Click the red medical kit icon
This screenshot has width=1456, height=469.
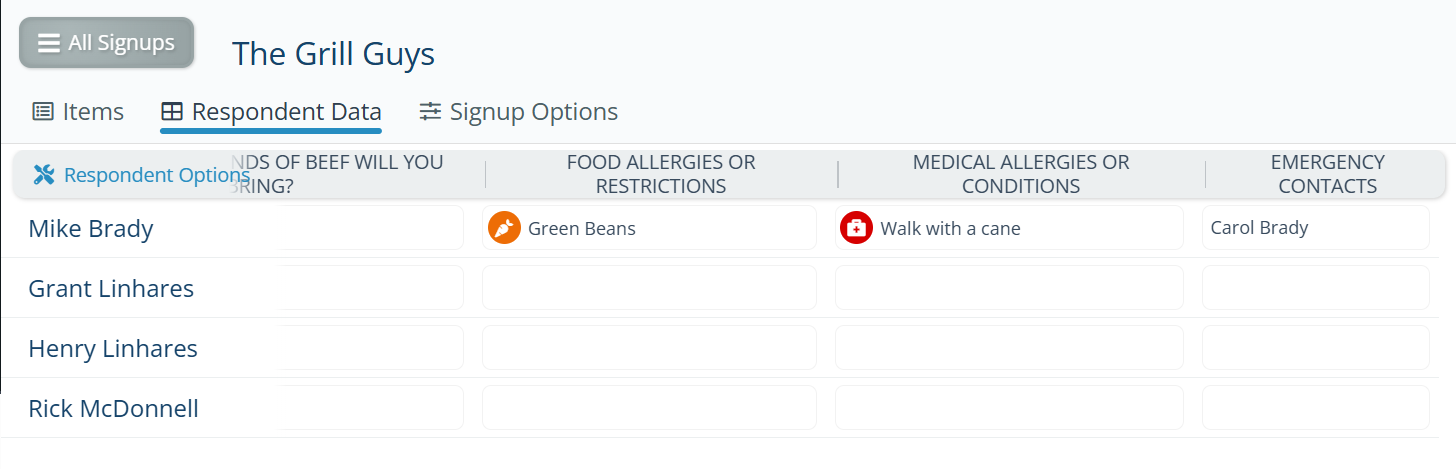[856, 228]
